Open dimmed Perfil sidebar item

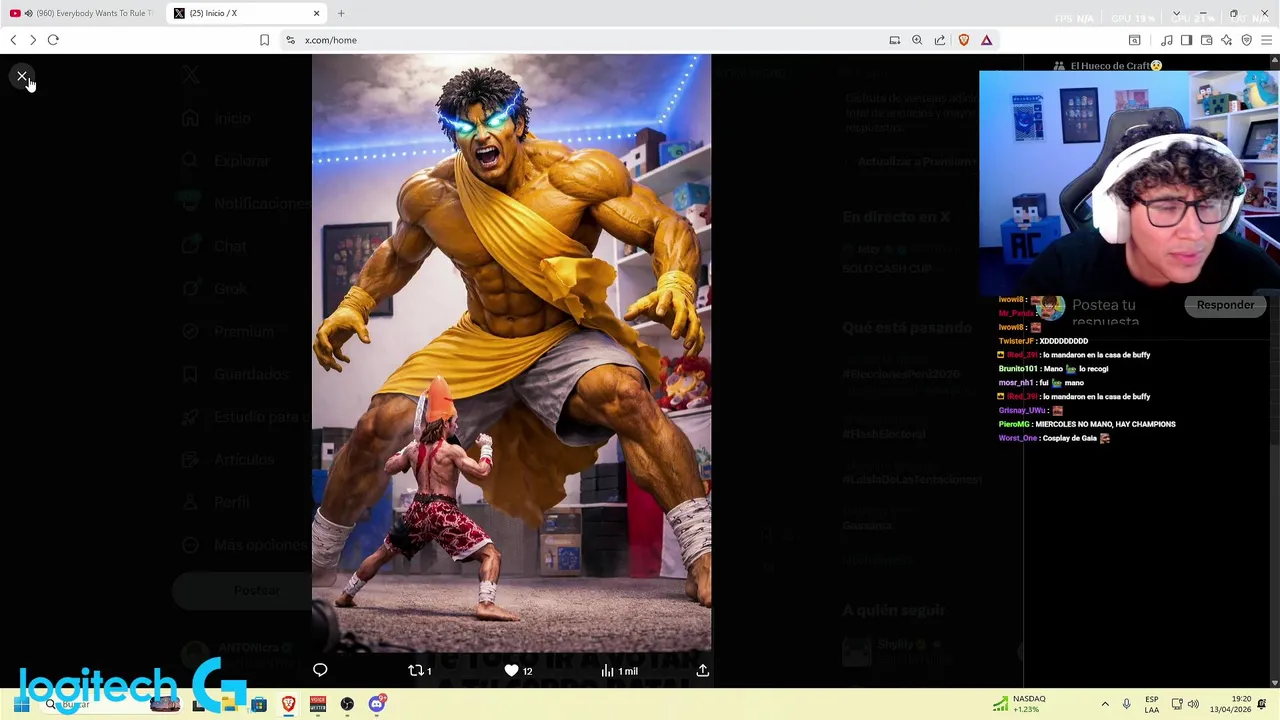click(215, 502)
